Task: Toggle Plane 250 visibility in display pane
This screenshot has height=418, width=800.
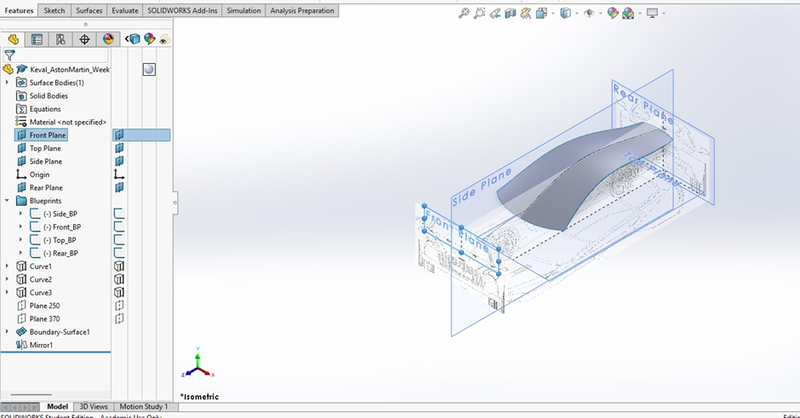Action: tap(119, 306)
